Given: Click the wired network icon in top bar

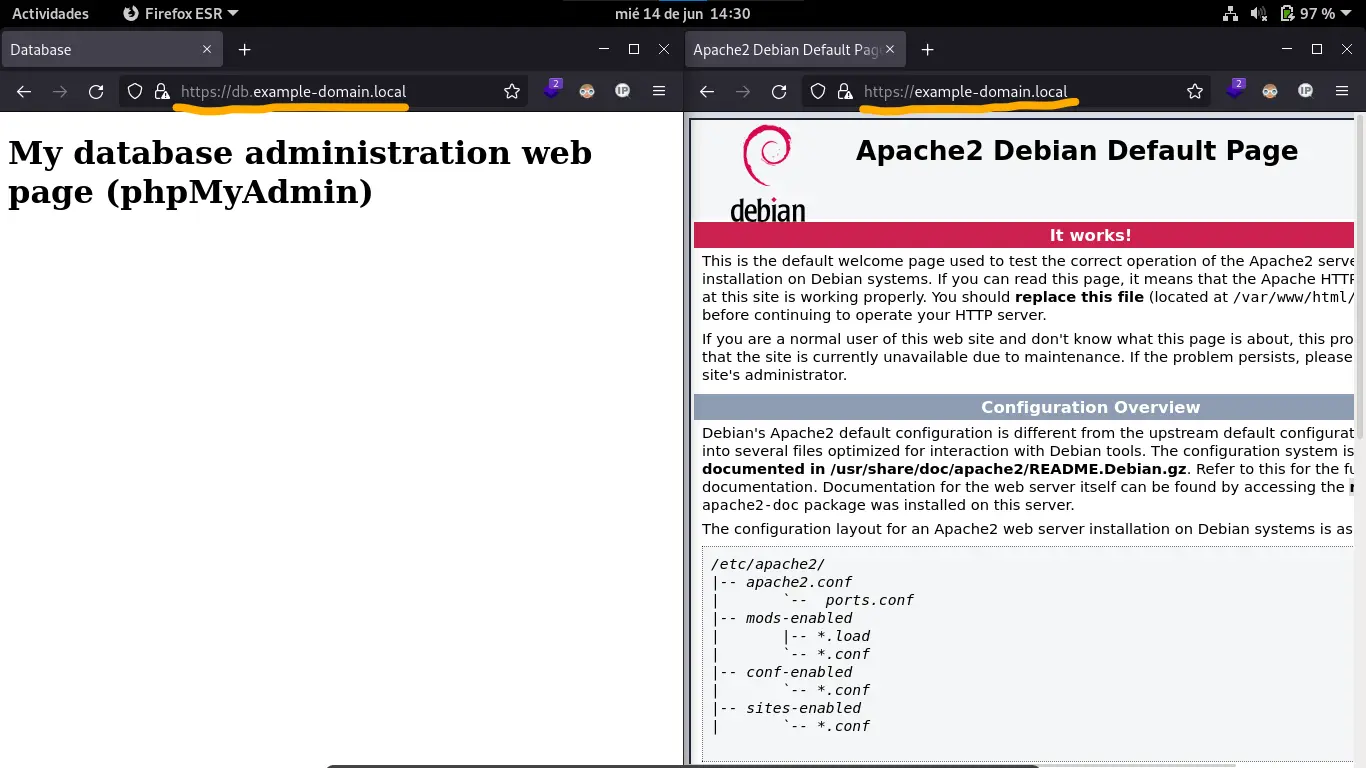Looking at the screenshot, I should (1231, 14).
